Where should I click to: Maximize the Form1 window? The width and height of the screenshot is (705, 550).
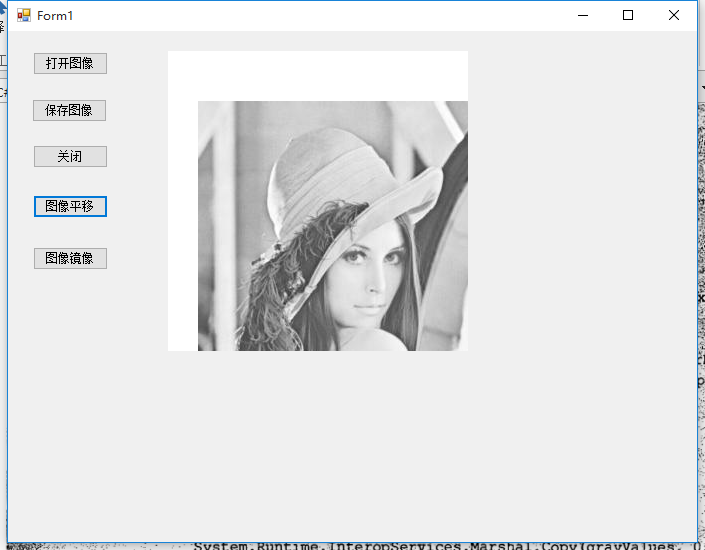click(628, 16)
